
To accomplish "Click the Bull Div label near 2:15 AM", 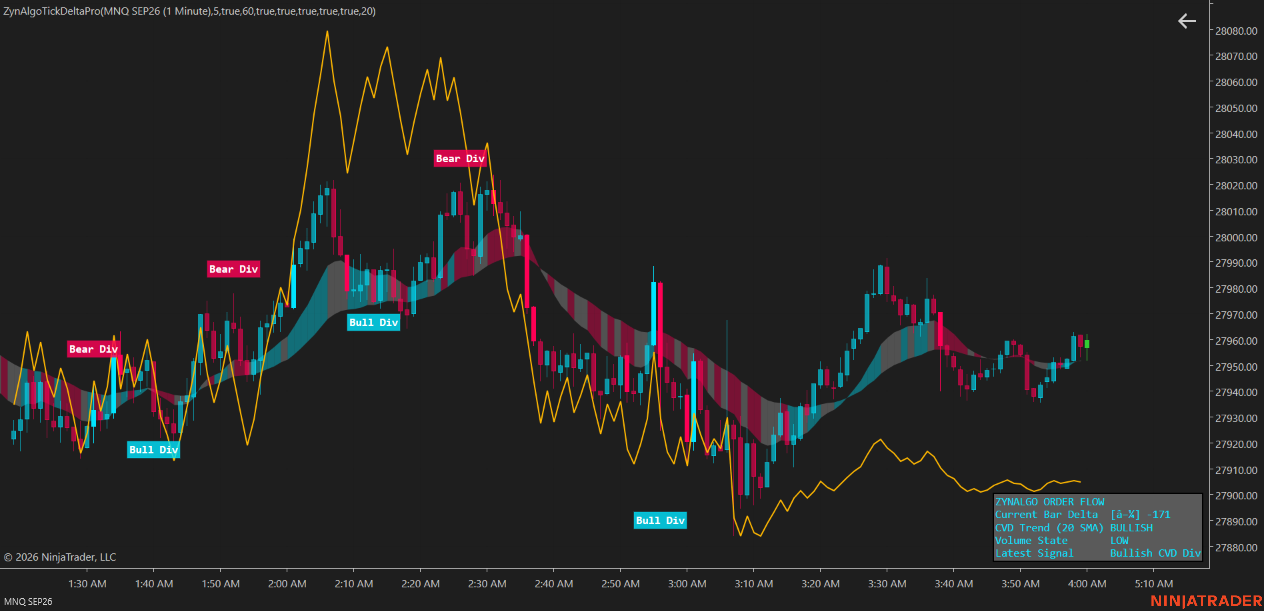I will point(374,322).
